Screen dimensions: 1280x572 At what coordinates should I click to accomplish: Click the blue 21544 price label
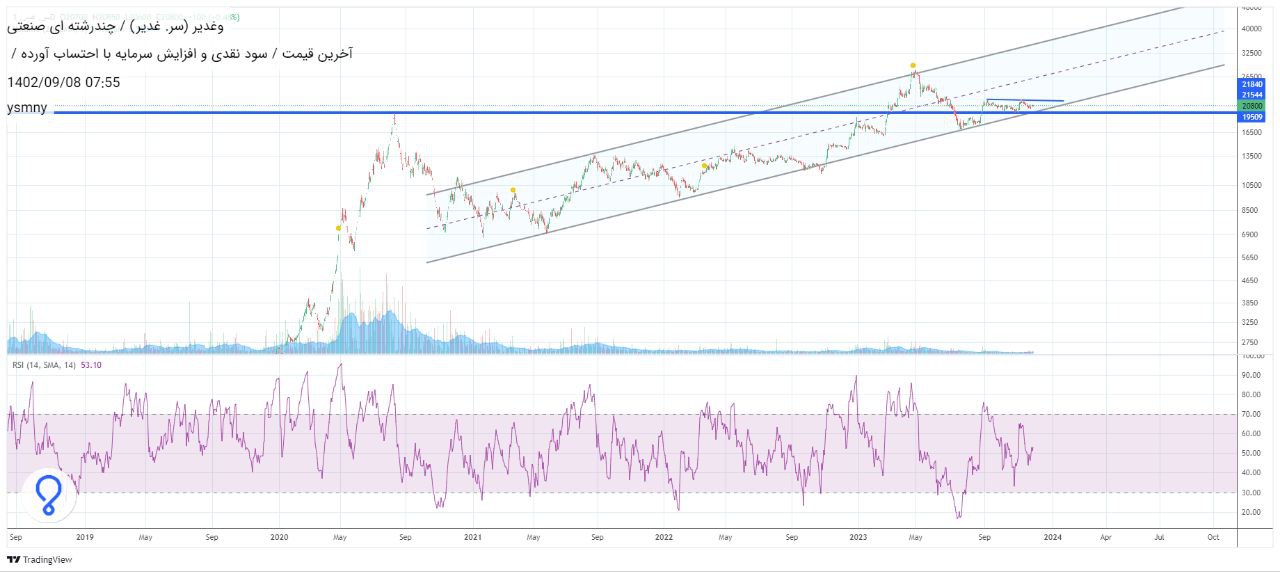(1253, 95)
